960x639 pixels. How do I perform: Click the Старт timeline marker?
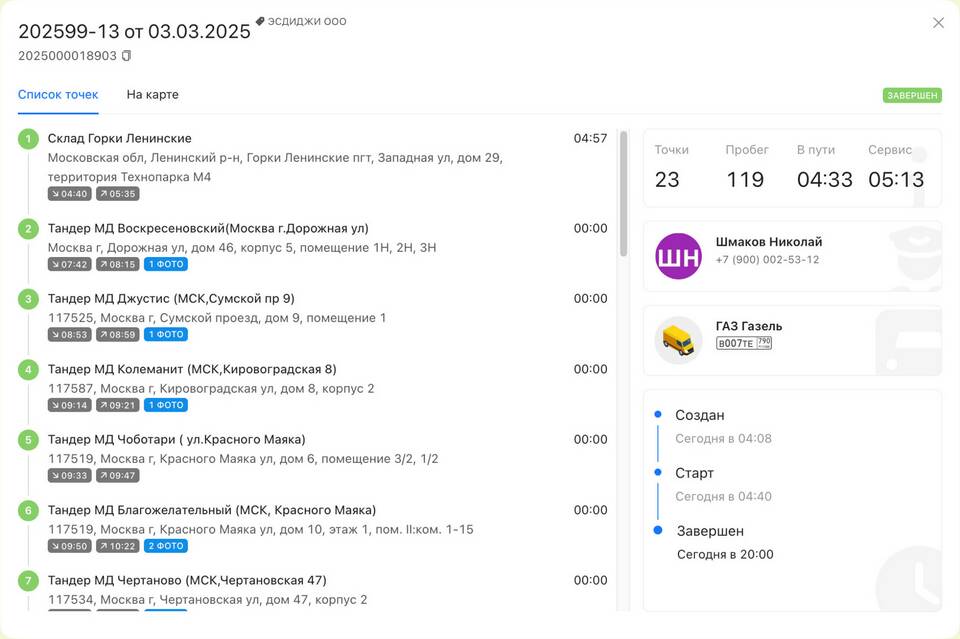coord(658,473)
